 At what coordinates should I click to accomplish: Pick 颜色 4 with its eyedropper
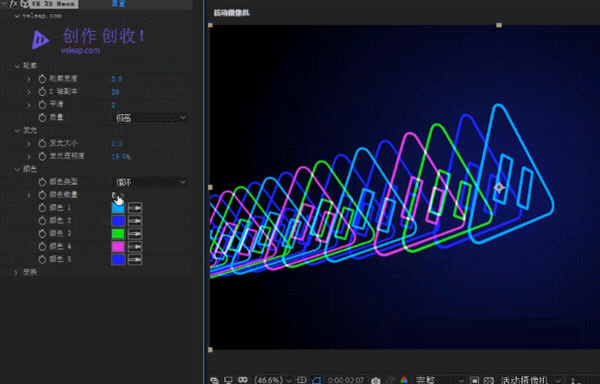click(x=135, y=247)
